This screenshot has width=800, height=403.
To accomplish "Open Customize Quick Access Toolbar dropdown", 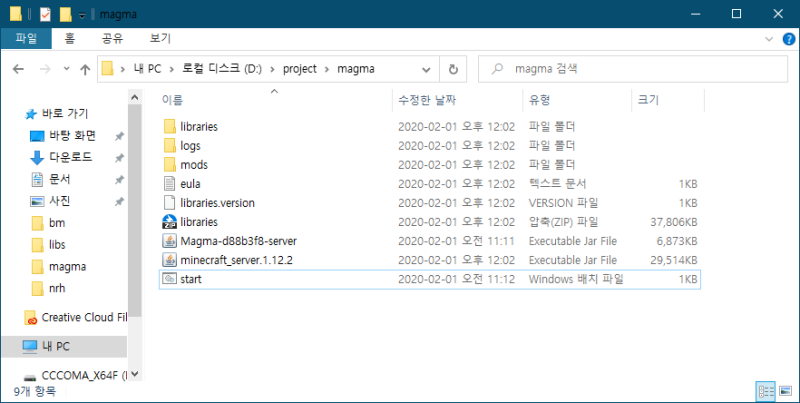I will pyautogui.click(x=82, y=16).
